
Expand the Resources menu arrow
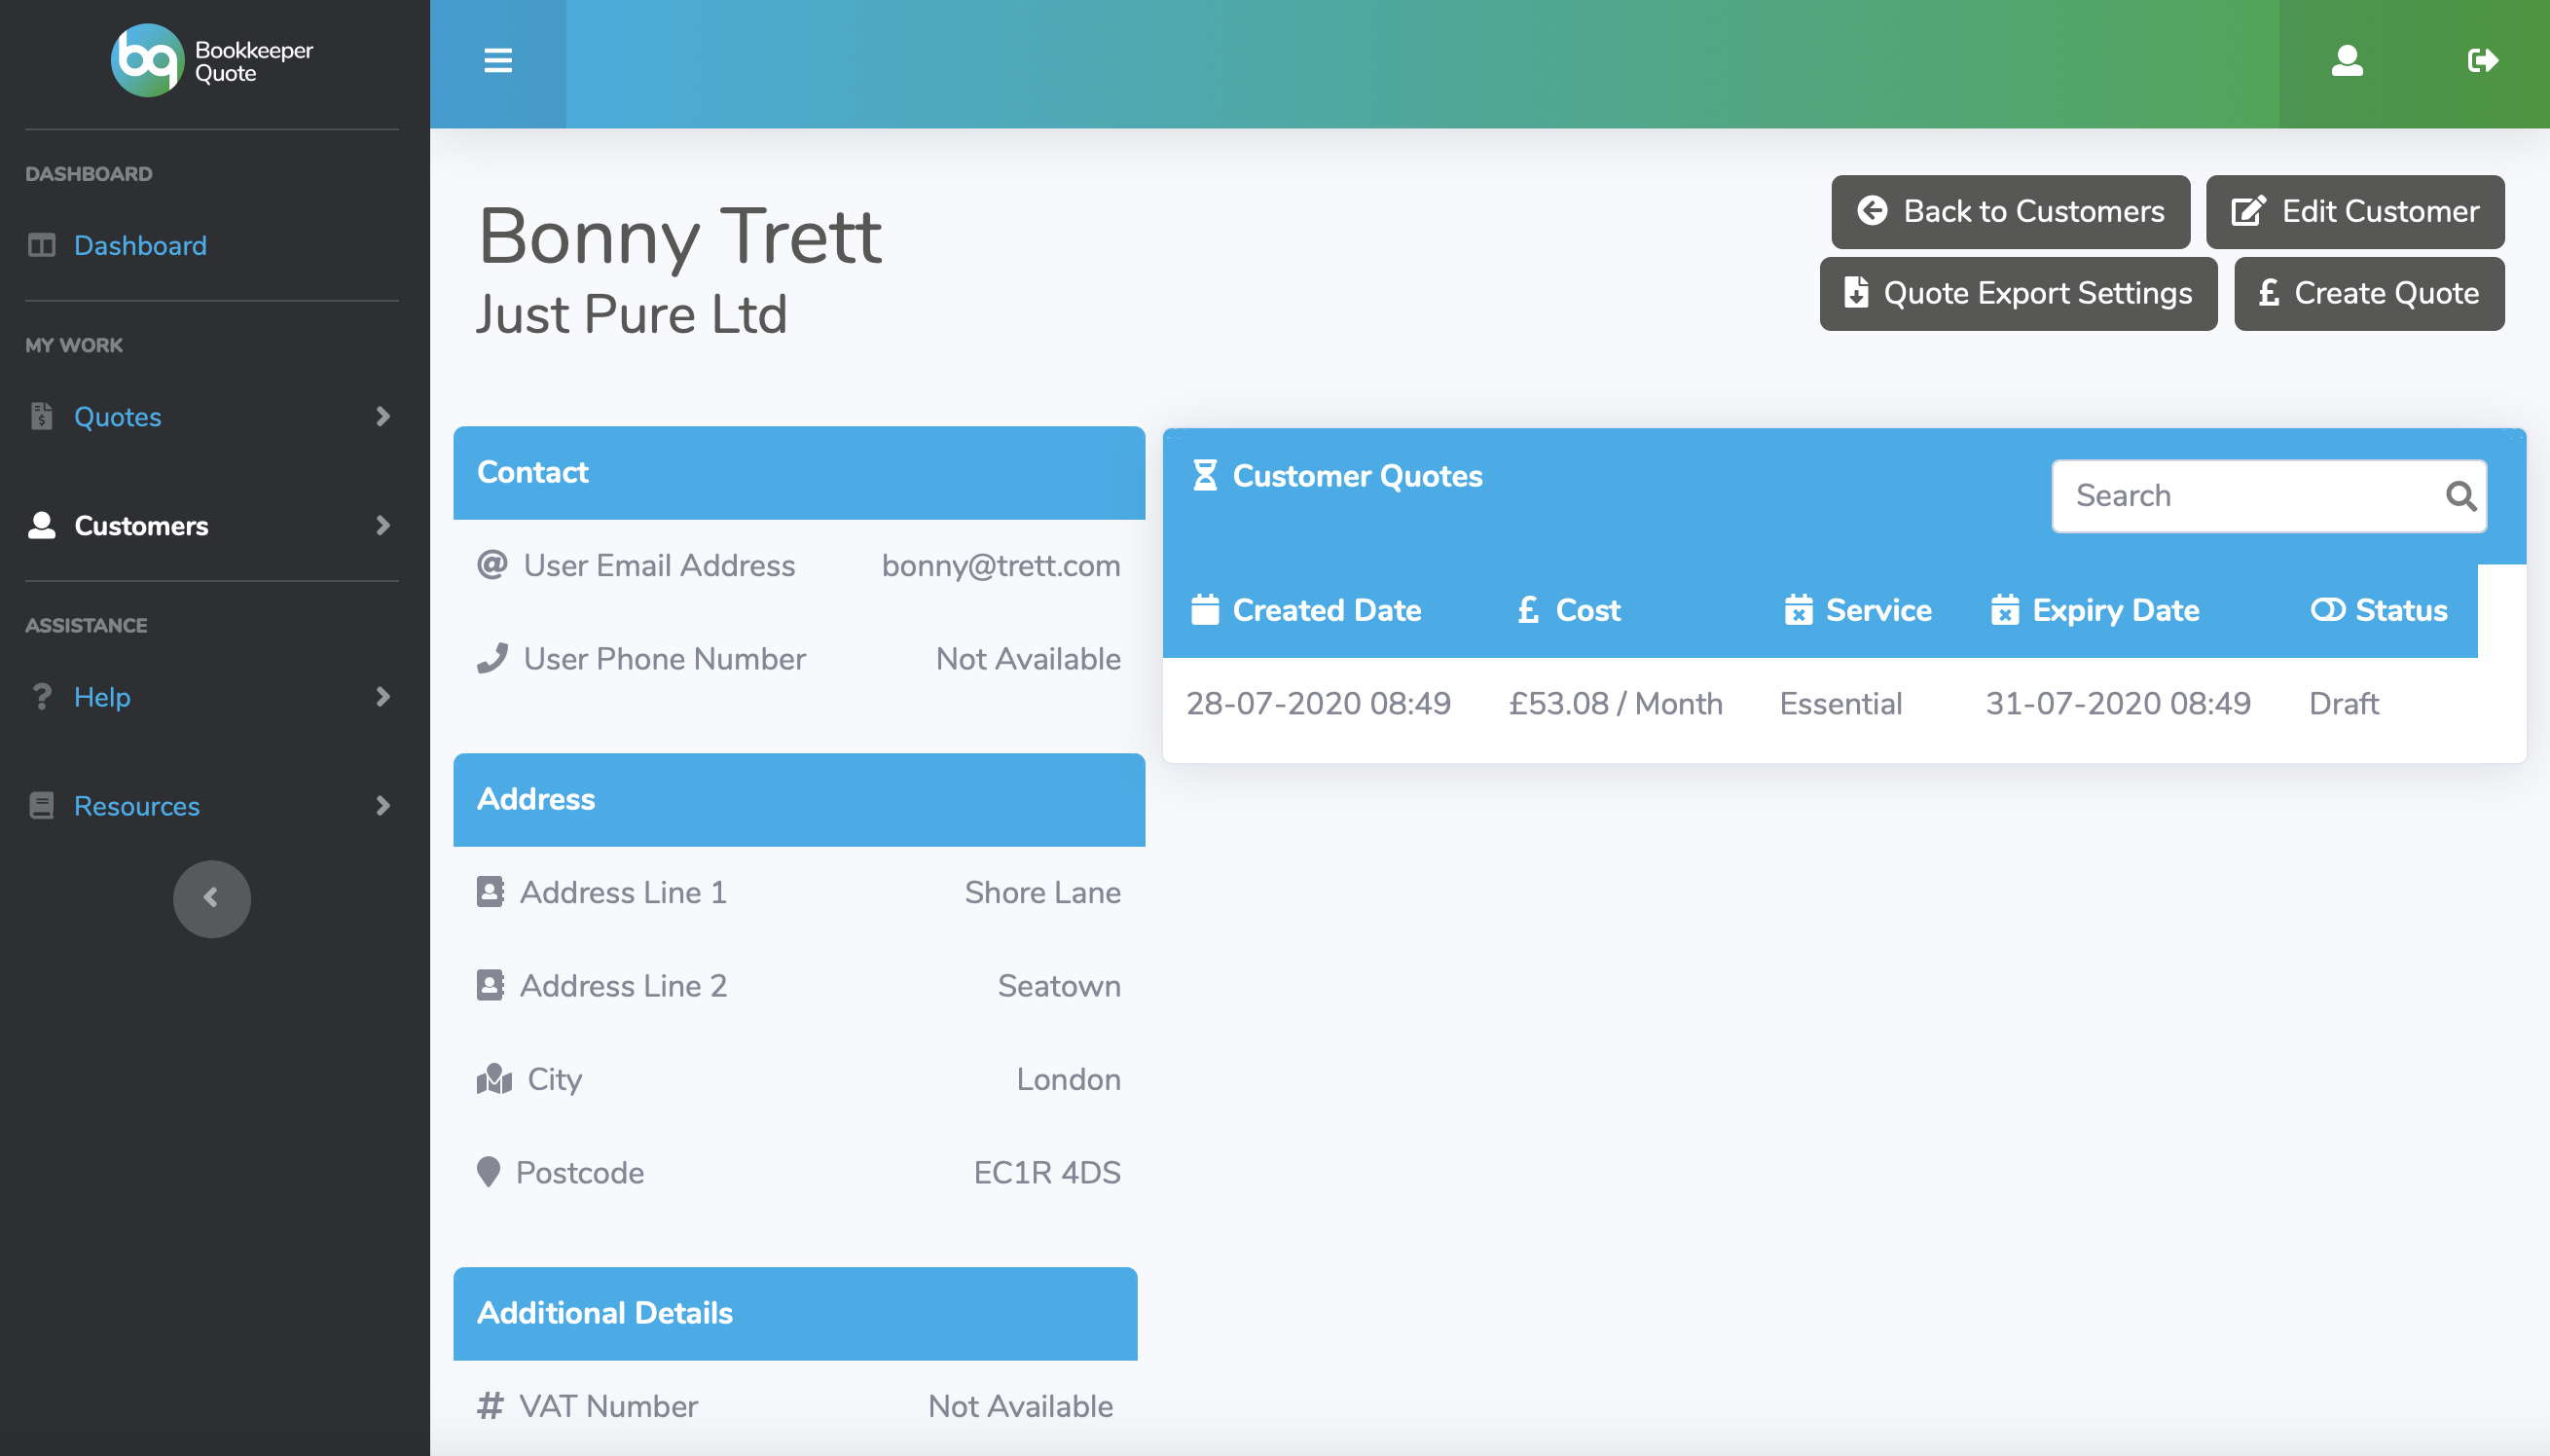pos(382,806)
